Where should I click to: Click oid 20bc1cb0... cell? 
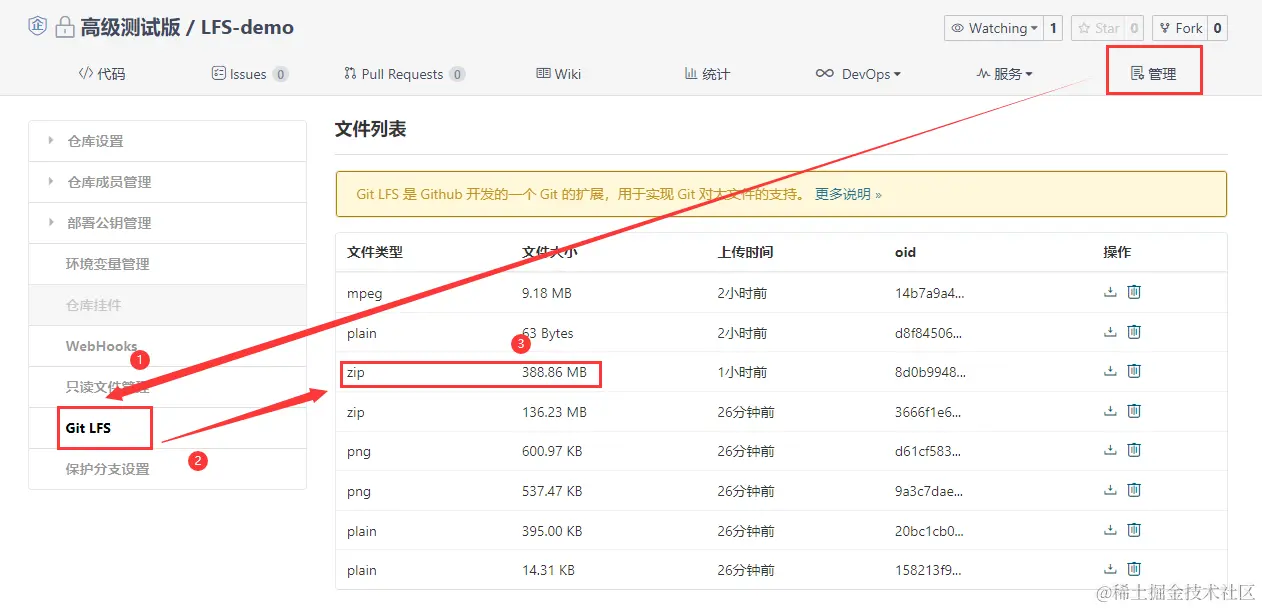[x=930, y=531]
